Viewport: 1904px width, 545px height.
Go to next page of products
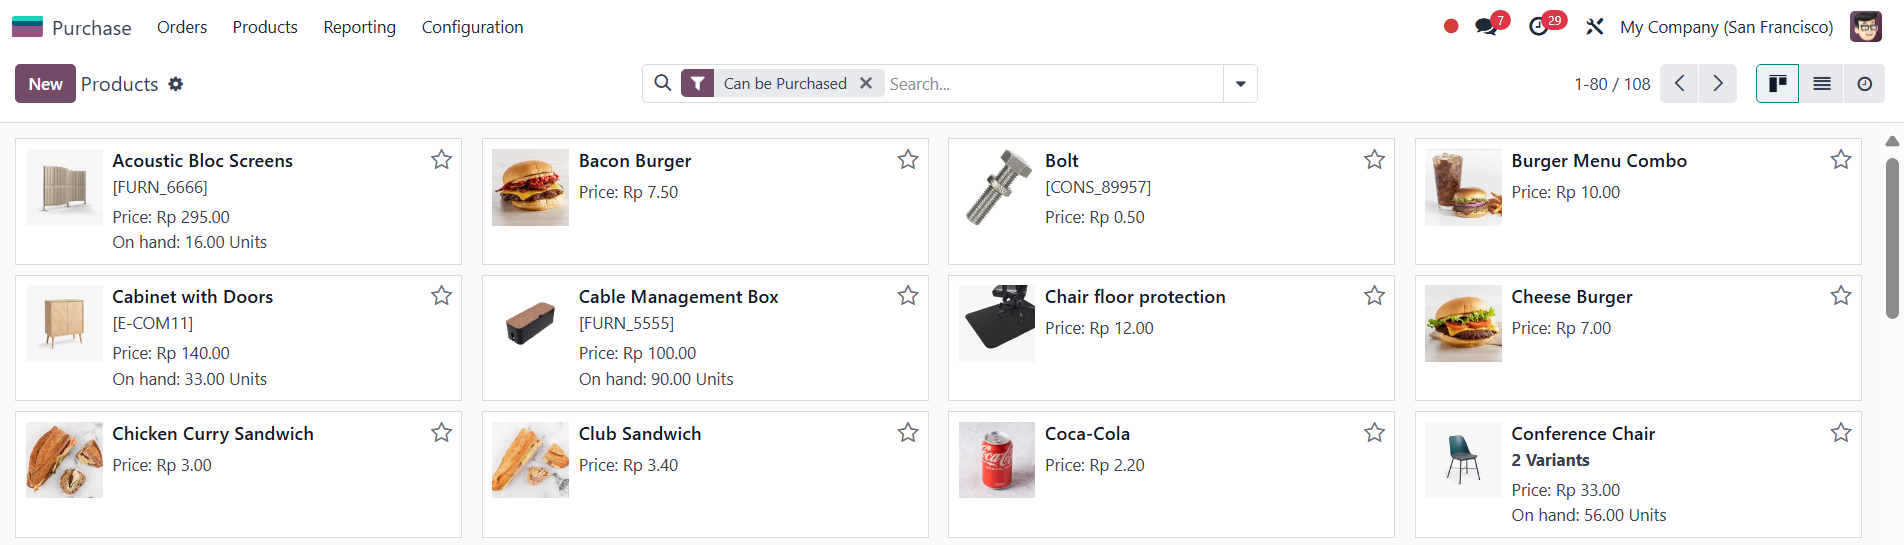[1718, 84]
